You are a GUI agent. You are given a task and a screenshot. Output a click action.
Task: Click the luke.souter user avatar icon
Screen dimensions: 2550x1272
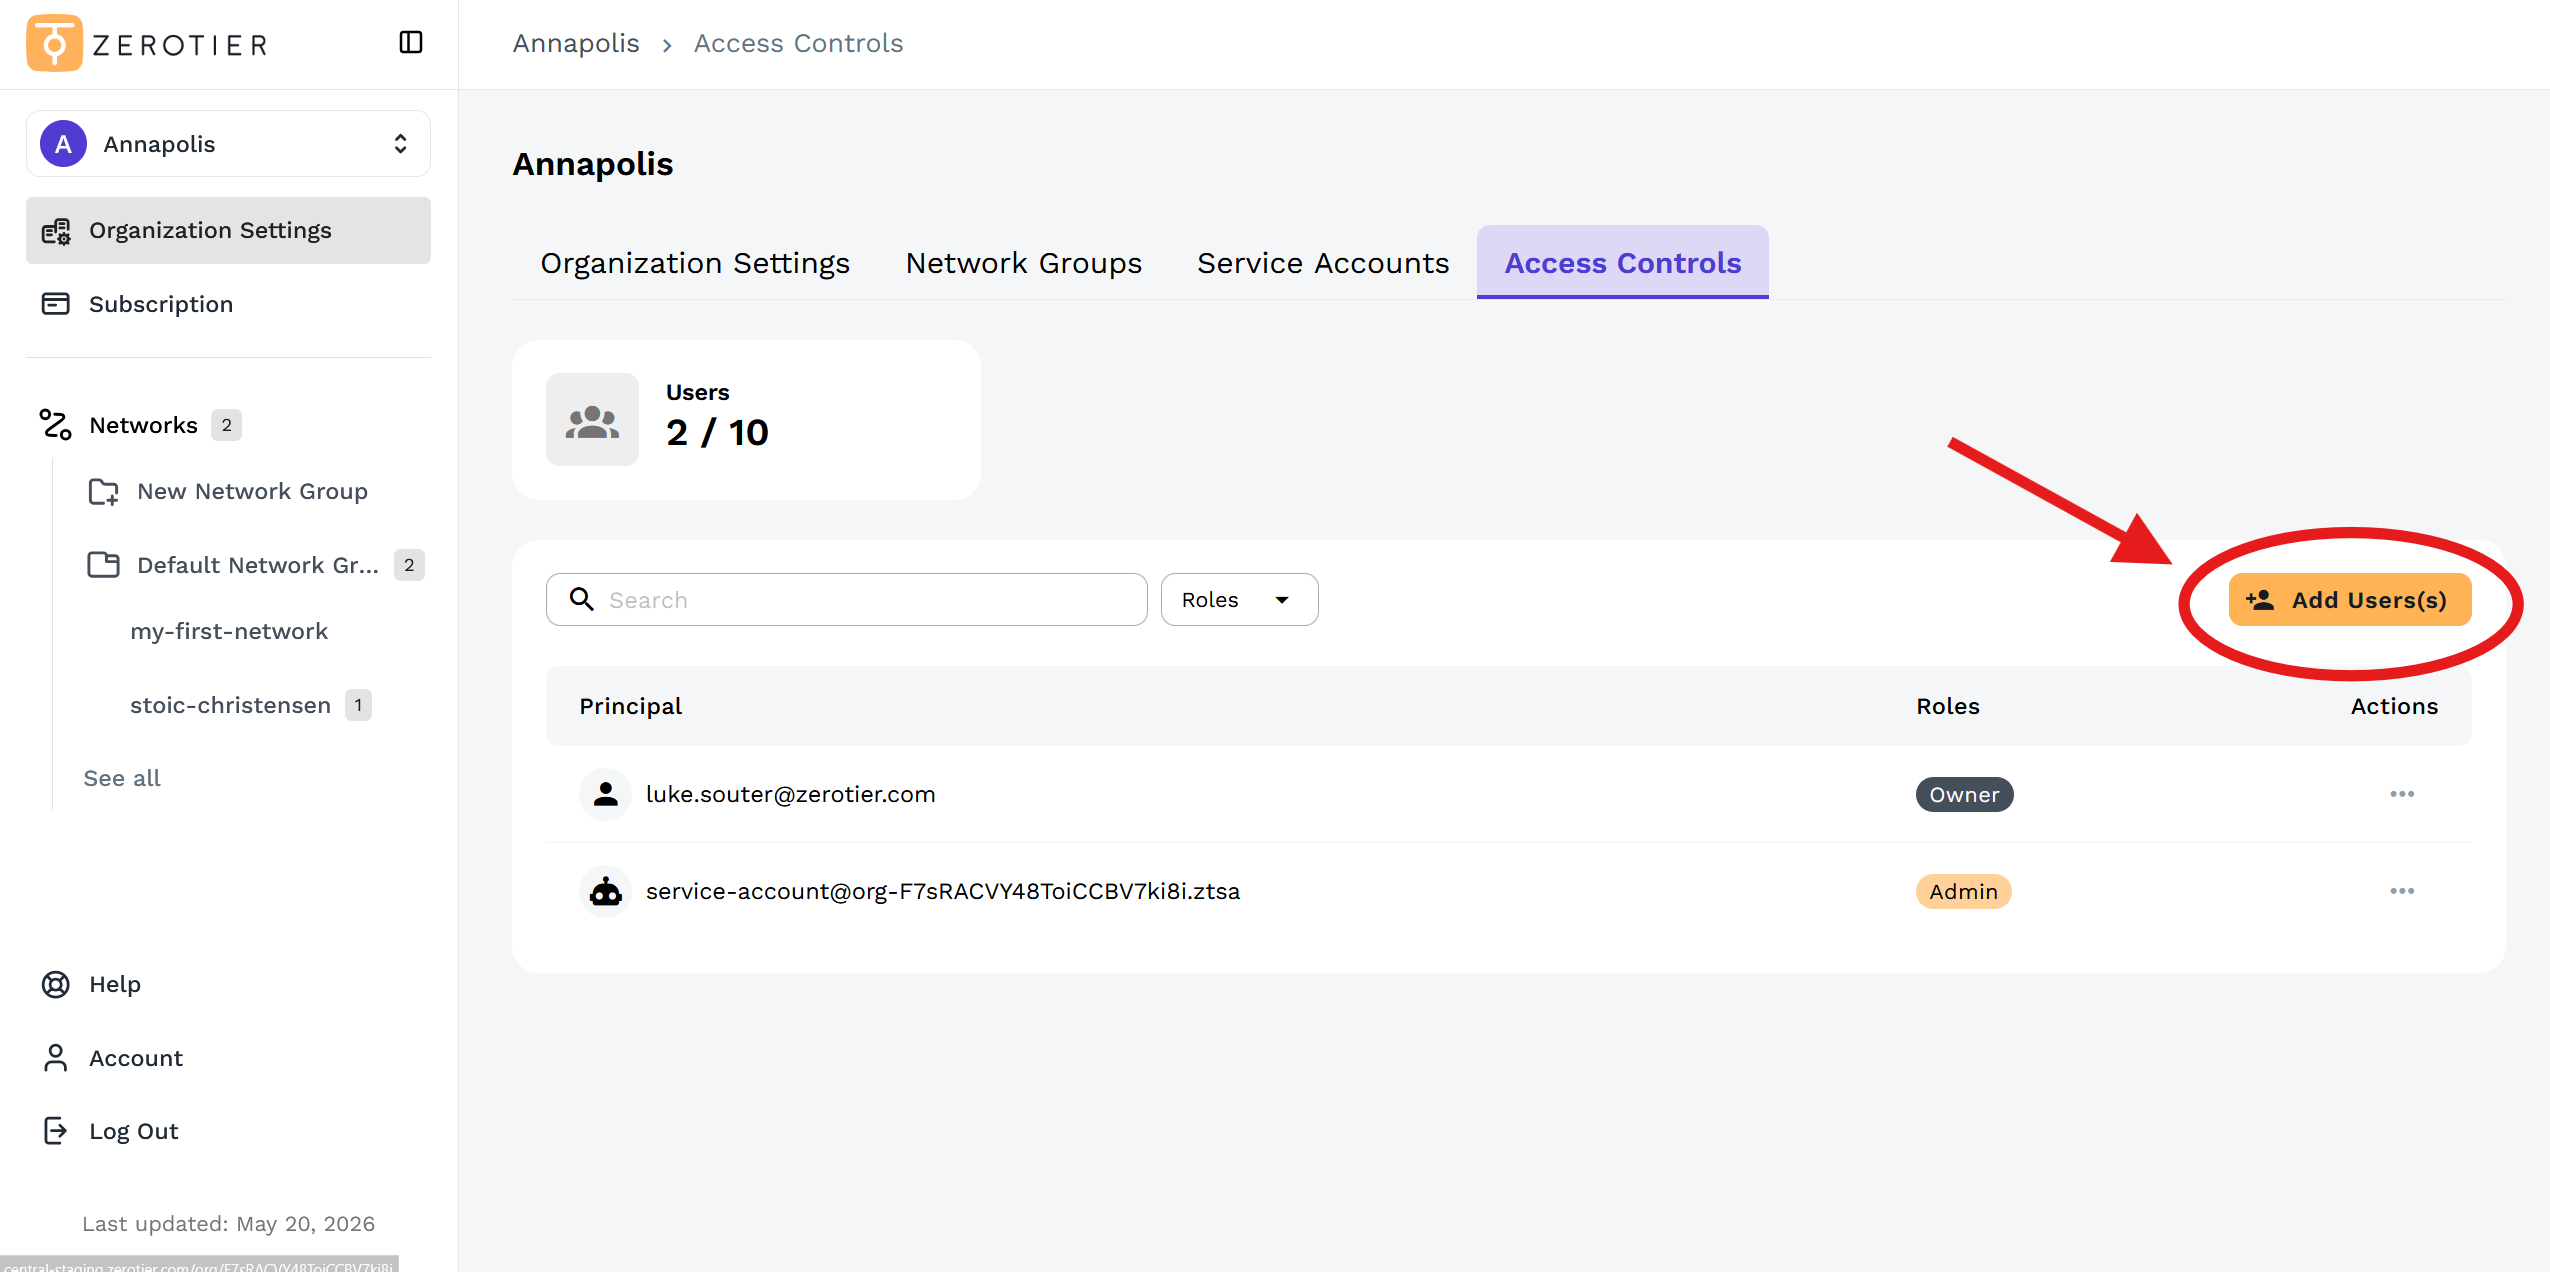[605, 794]
